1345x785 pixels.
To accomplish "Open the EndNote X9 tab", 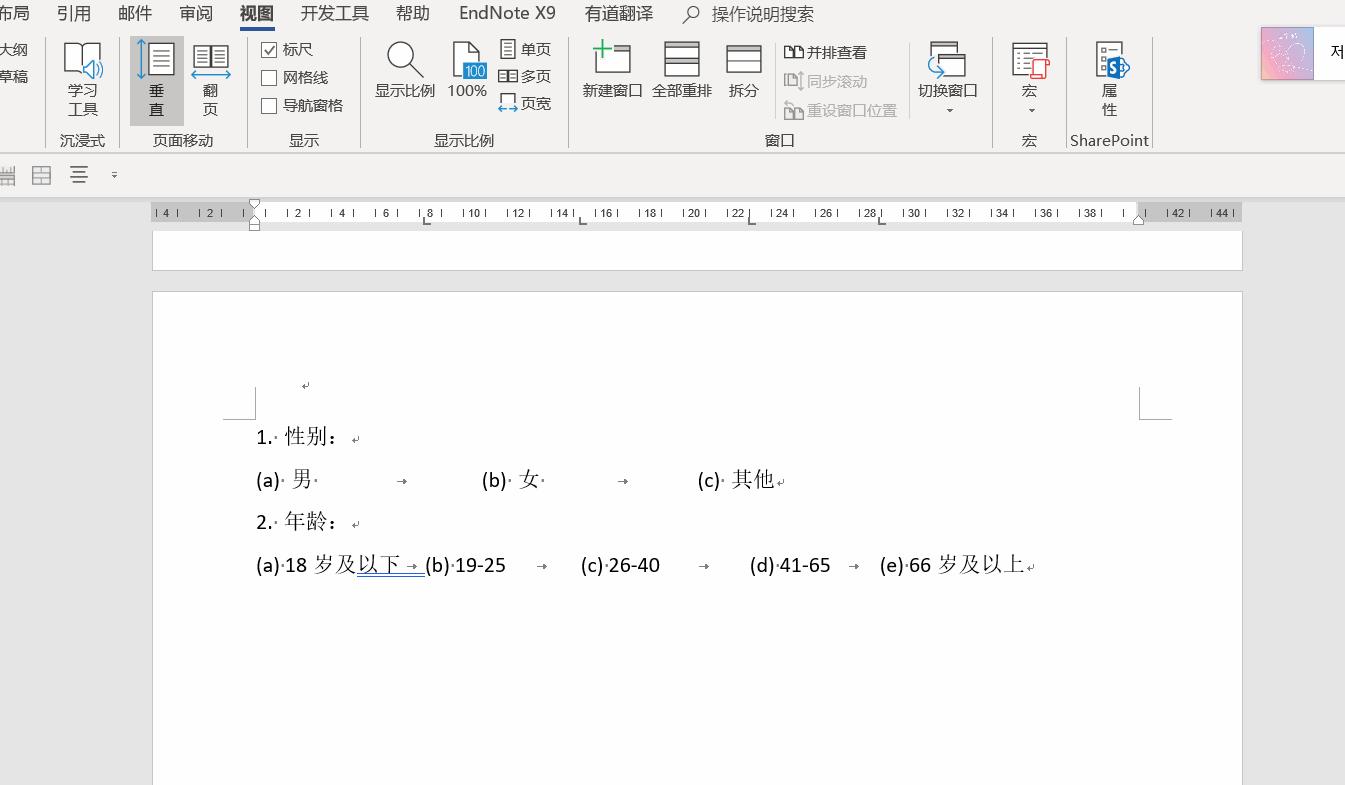I will coord(506,13).
